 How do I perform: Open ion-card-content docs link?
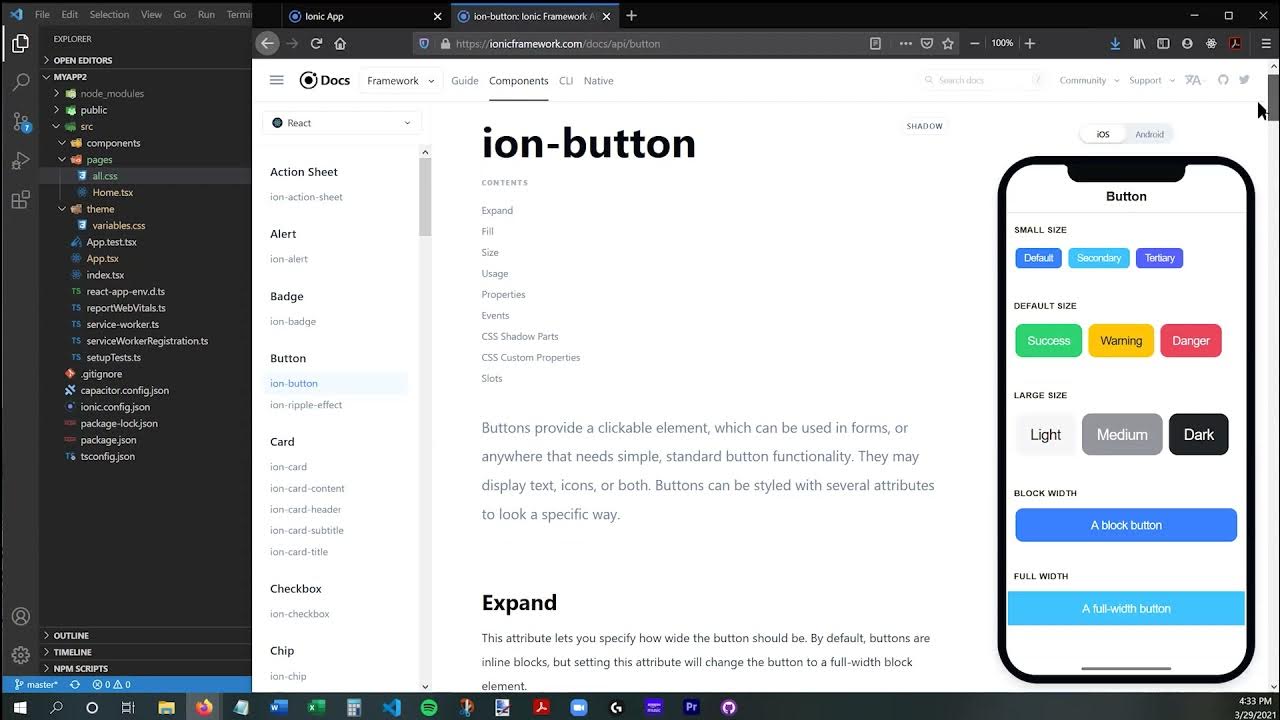coord(307,488)
